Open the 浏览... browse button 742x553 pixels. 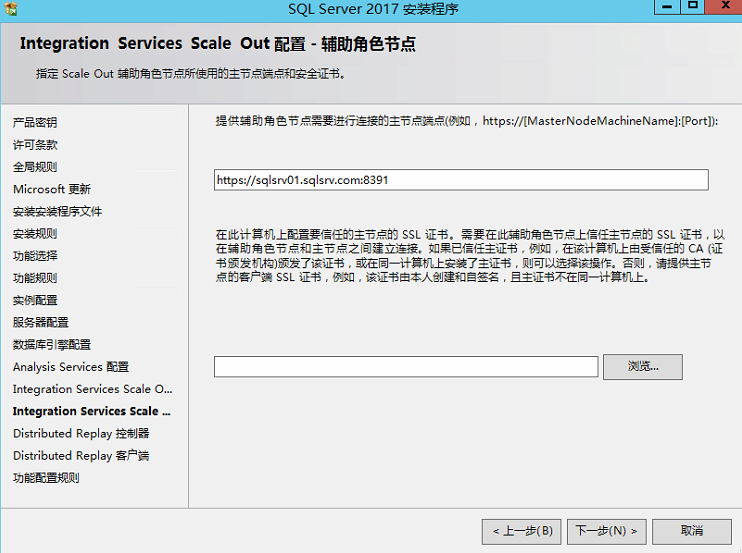tap(643, 367)
